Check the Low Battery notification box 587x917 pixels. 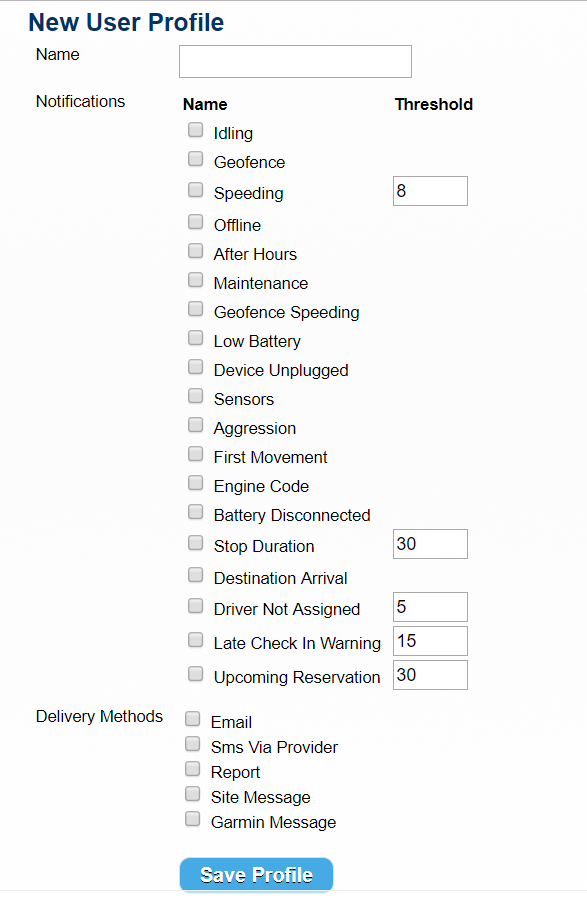click(x=195, y=338)
